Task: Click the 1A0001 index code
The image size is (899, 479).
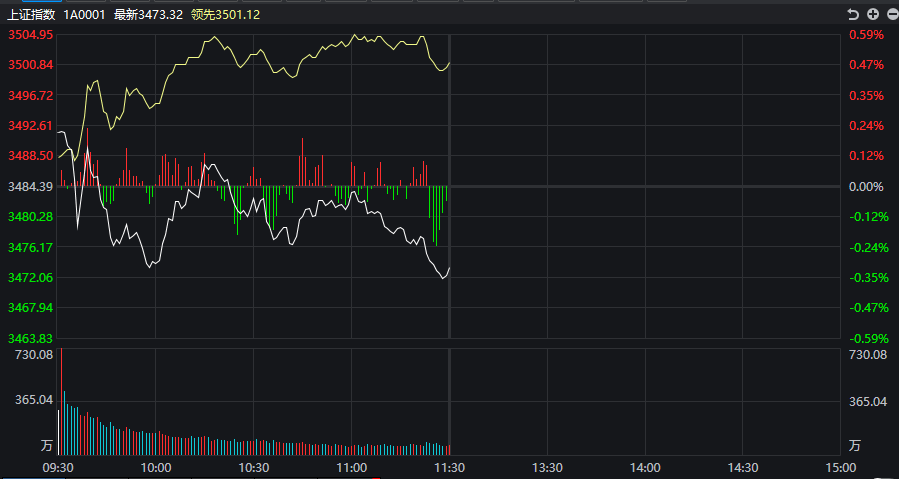Action: click(84, 15)
